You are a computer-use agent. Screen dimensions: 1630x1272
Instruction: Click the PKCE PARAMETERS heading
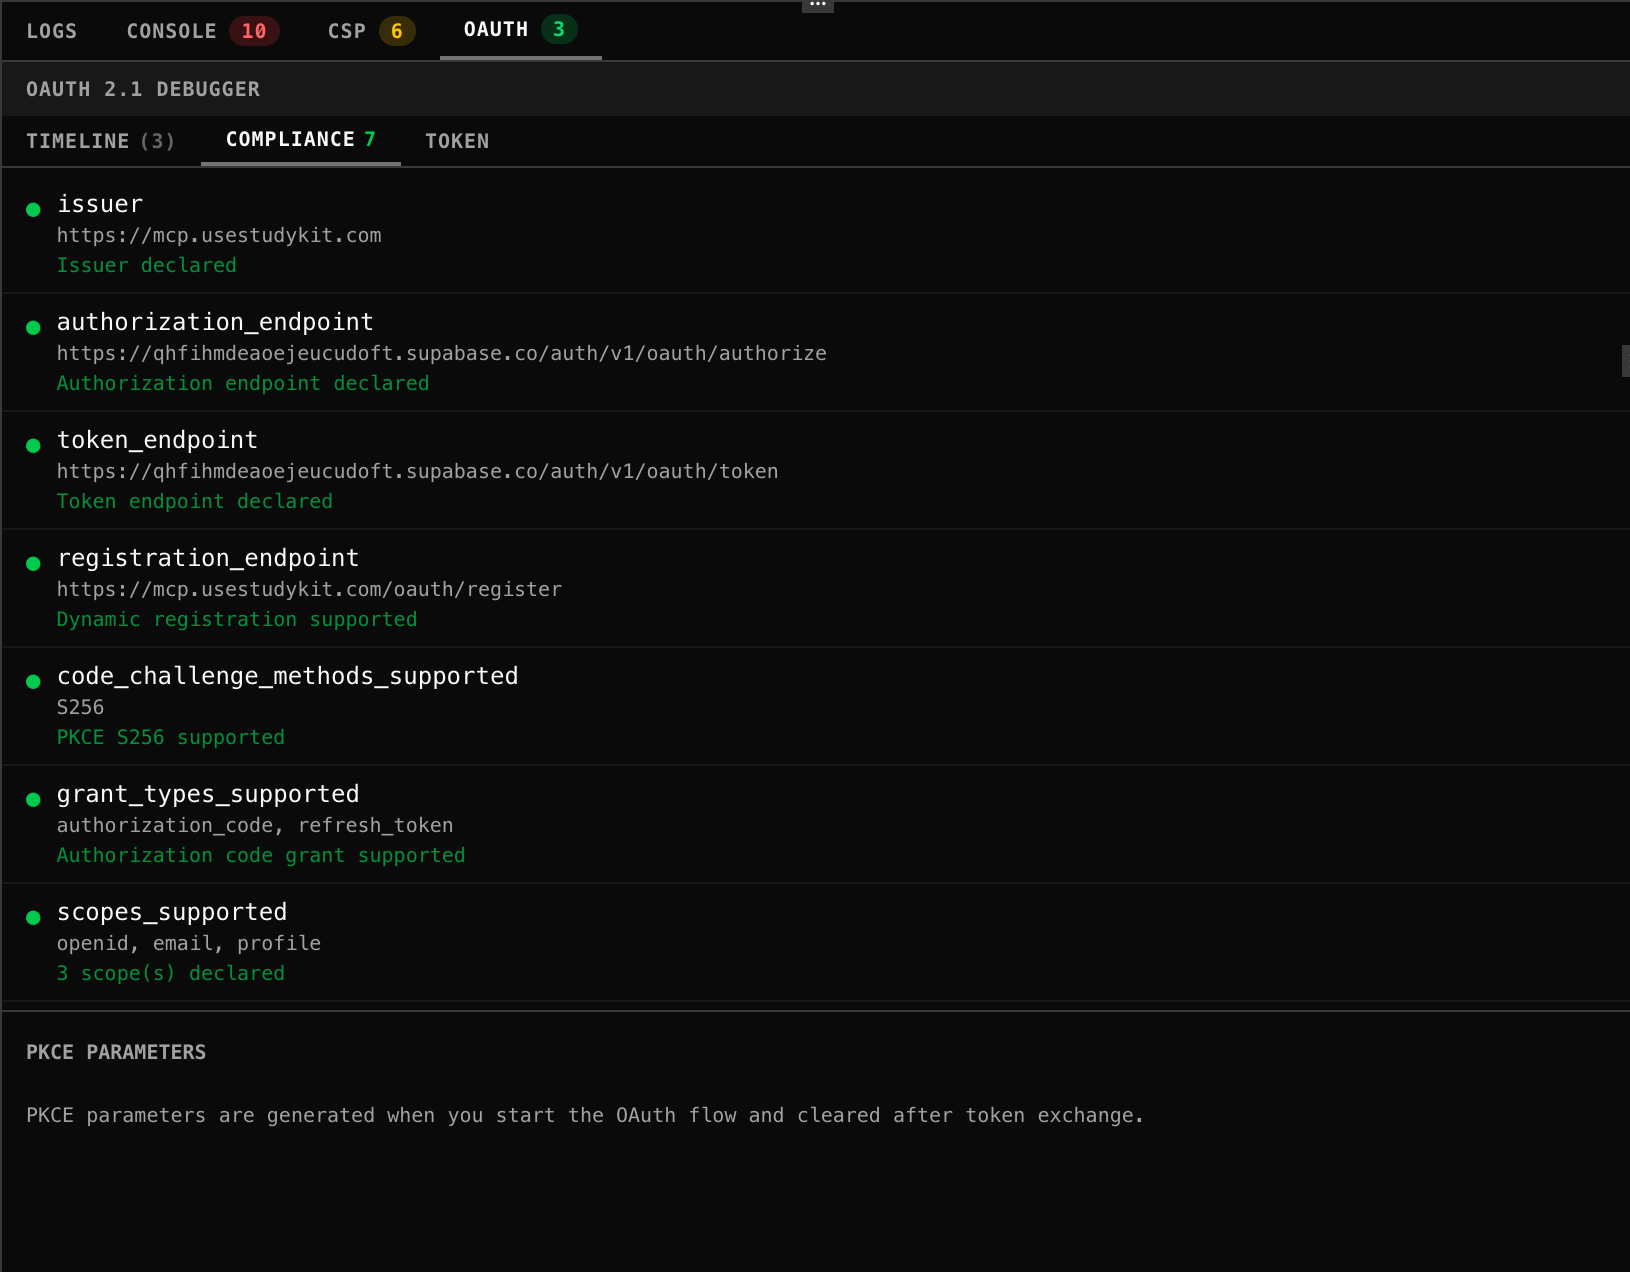pos(116,1052)
